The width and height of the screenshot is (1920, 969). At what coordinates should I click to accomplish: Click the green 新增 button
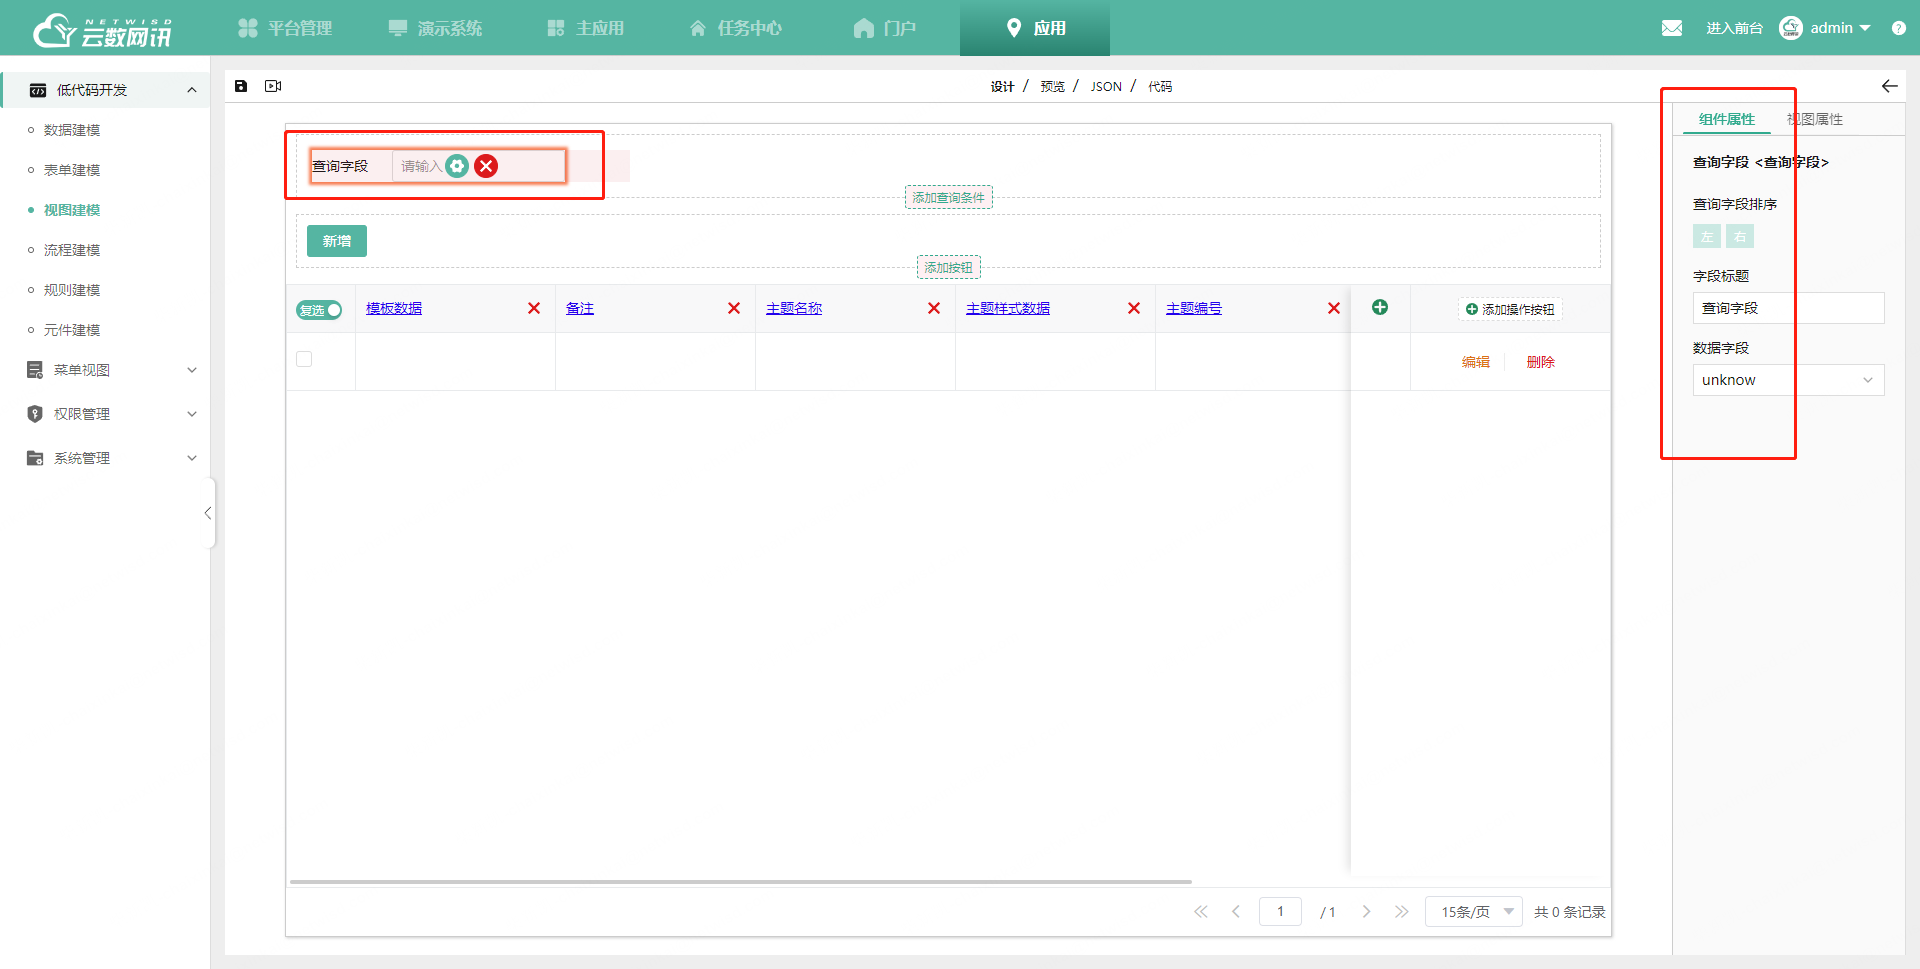pos(337,241)
